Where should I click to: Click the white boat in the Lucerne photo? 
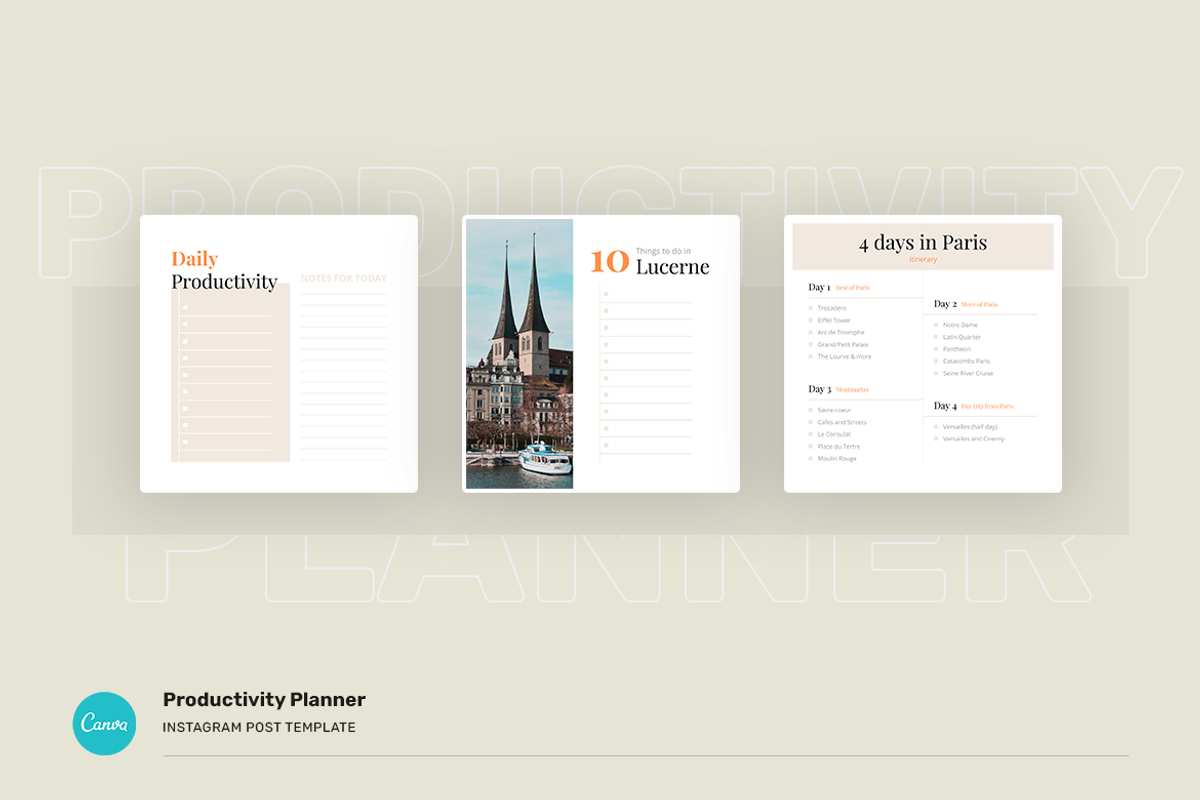tap(545, 459)
